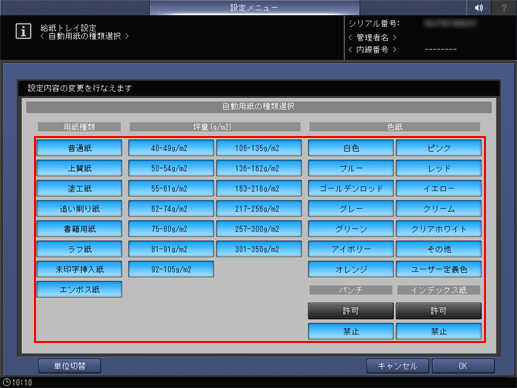
Task: Choose weight 136-162g/m2
Action: tap(259, 168)
